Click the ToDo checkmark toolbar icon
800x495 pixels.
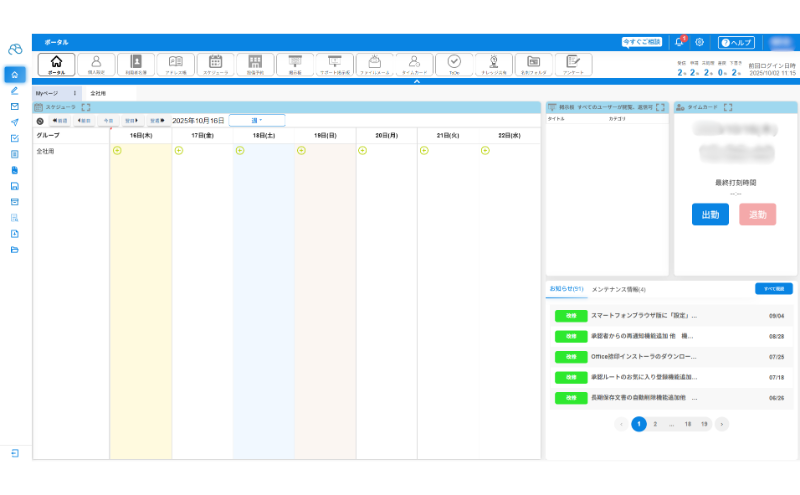click(x=453, y=64)
